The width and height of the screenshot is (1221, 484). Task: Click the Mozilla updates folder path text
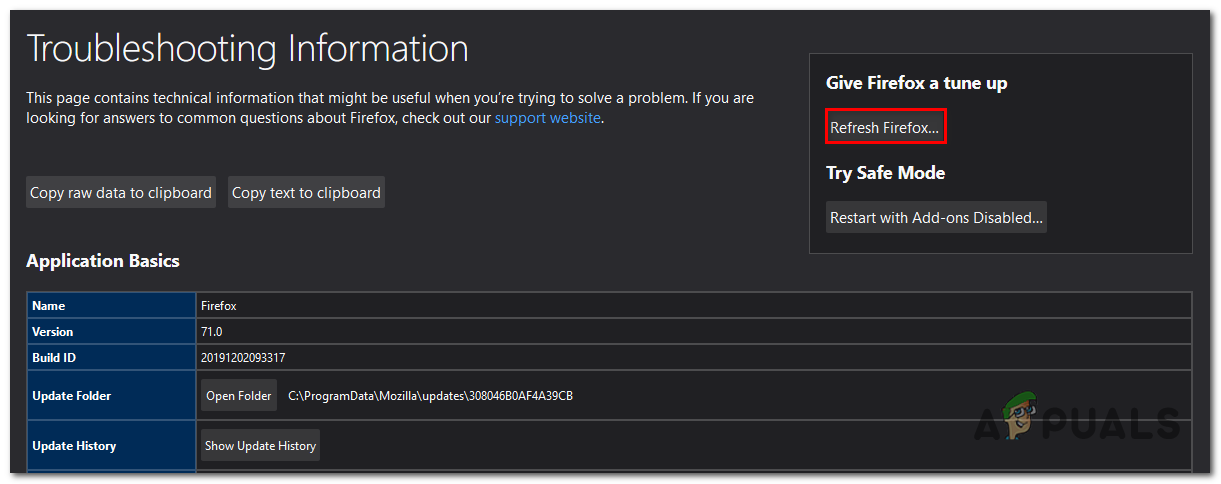pos(430,396)
